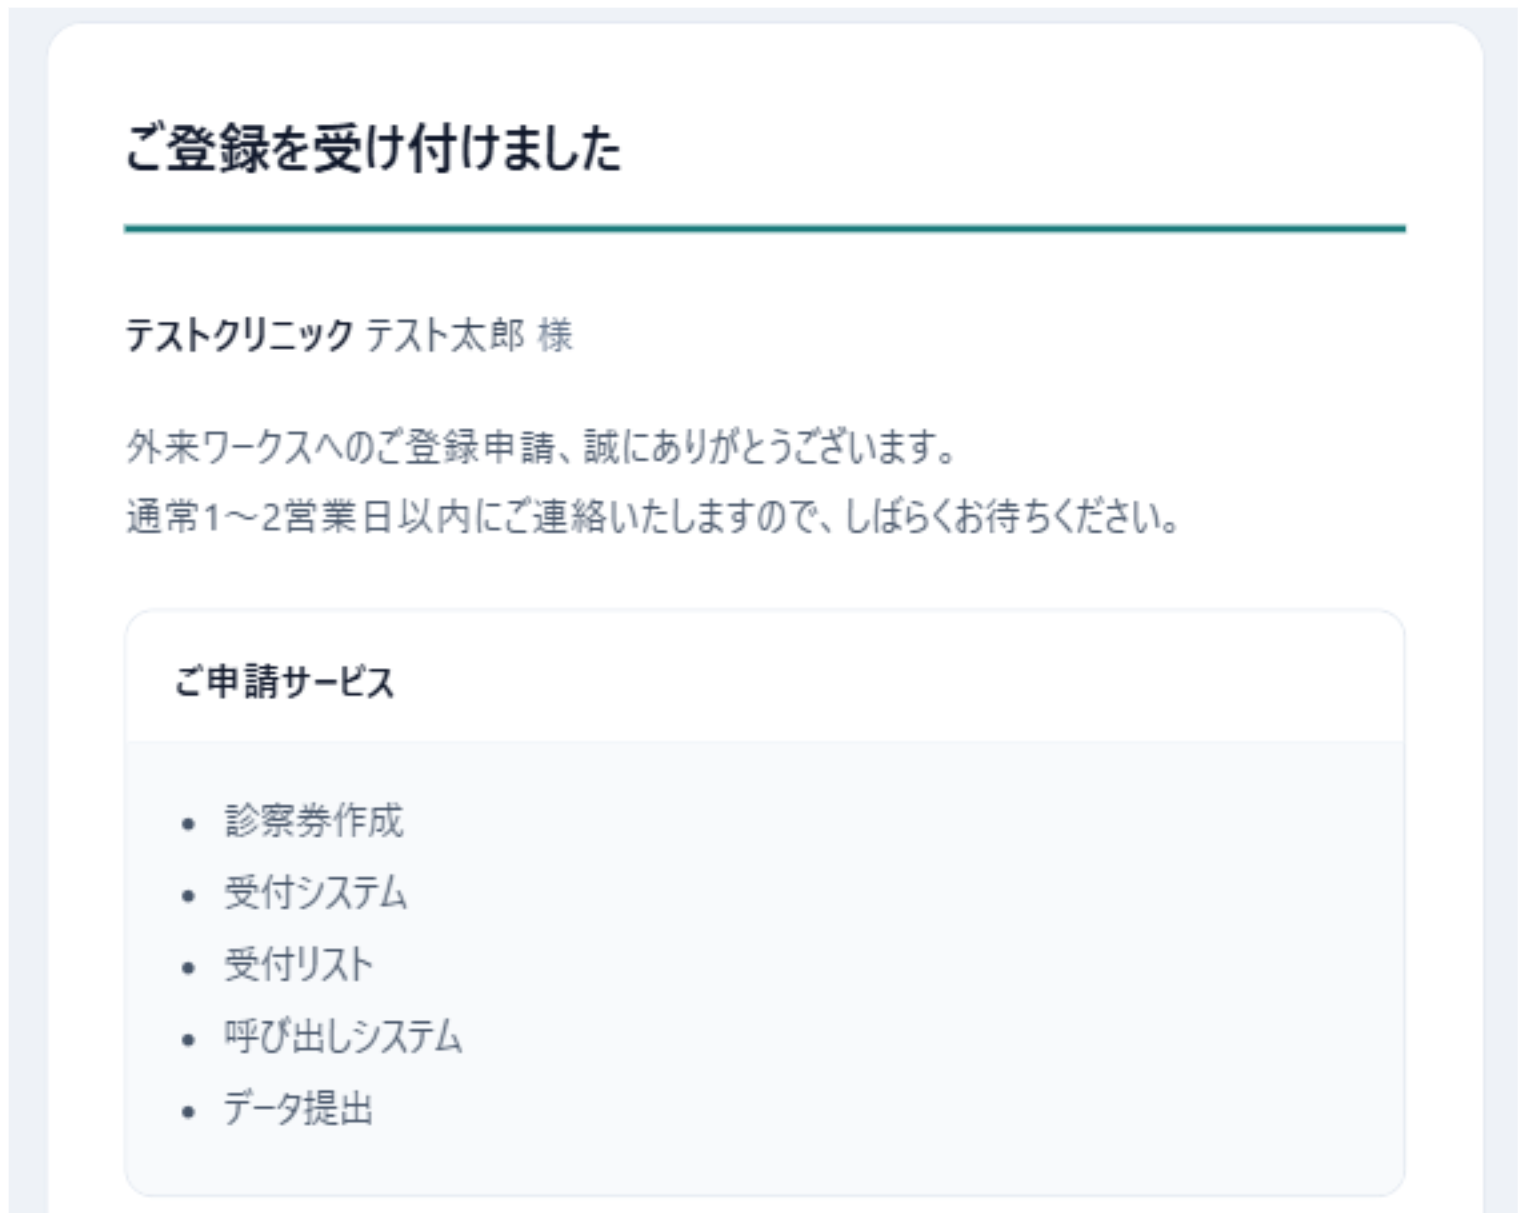
Task: Click the bullet beside 受付システム
Action: [x=189, y=896]
